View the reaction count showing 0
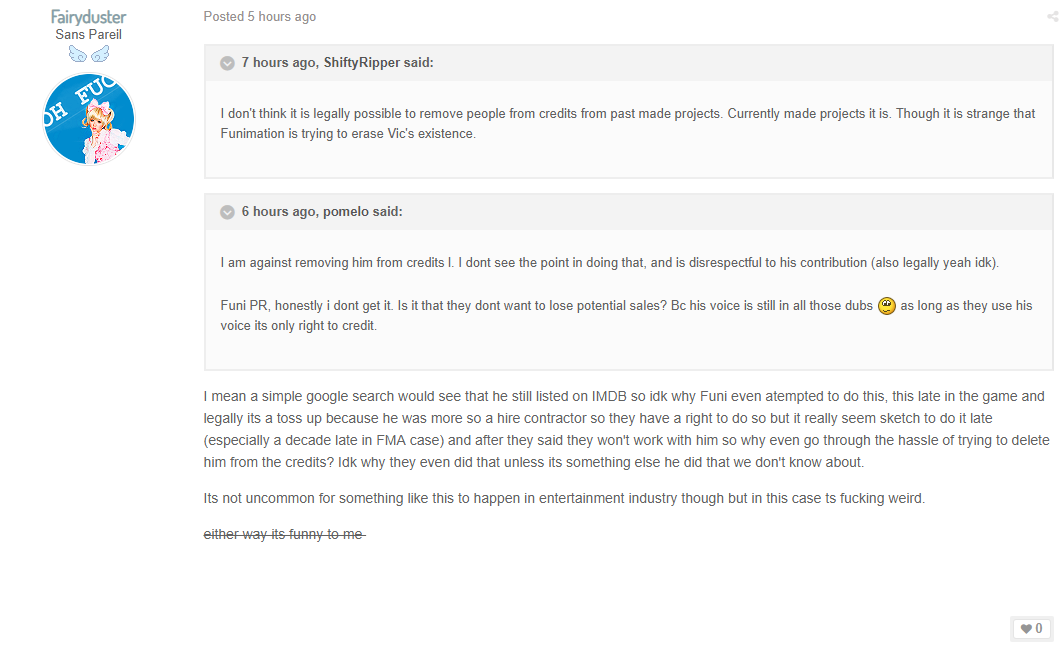This screenshot has height=652, width=1061. 1039,629
